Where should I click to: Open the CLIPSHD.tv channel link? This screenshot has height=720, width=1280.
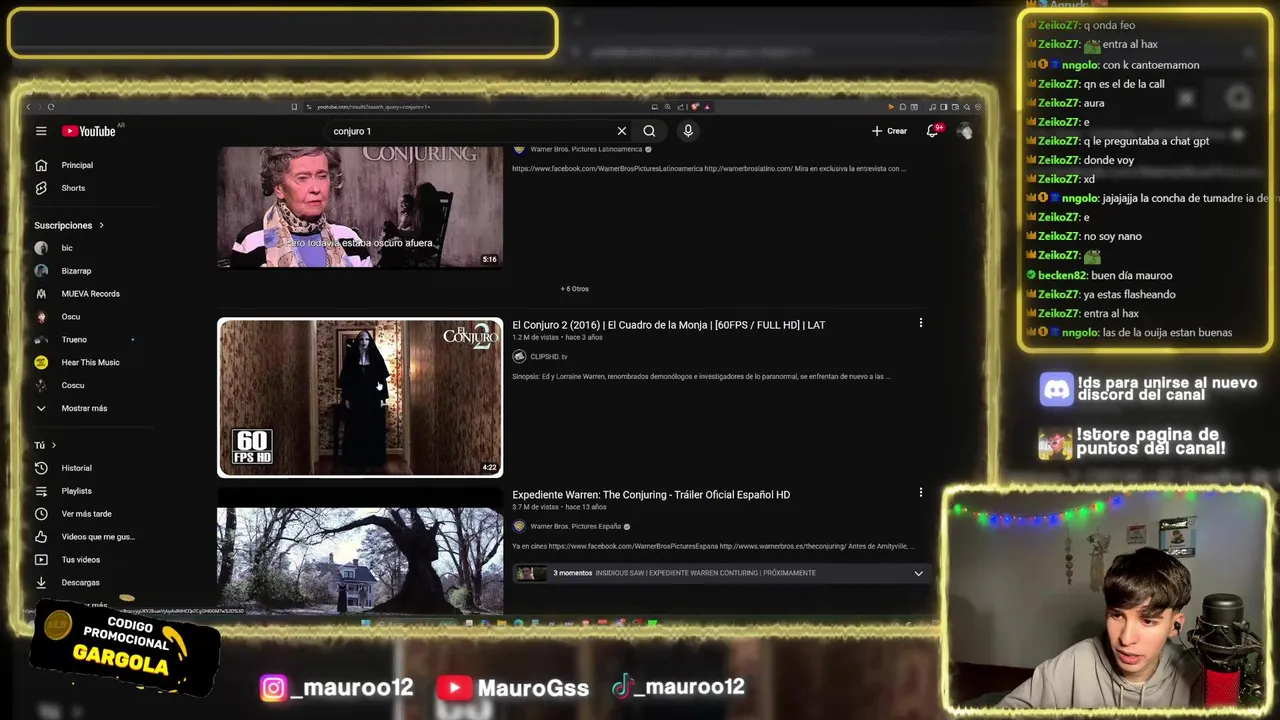548,357
